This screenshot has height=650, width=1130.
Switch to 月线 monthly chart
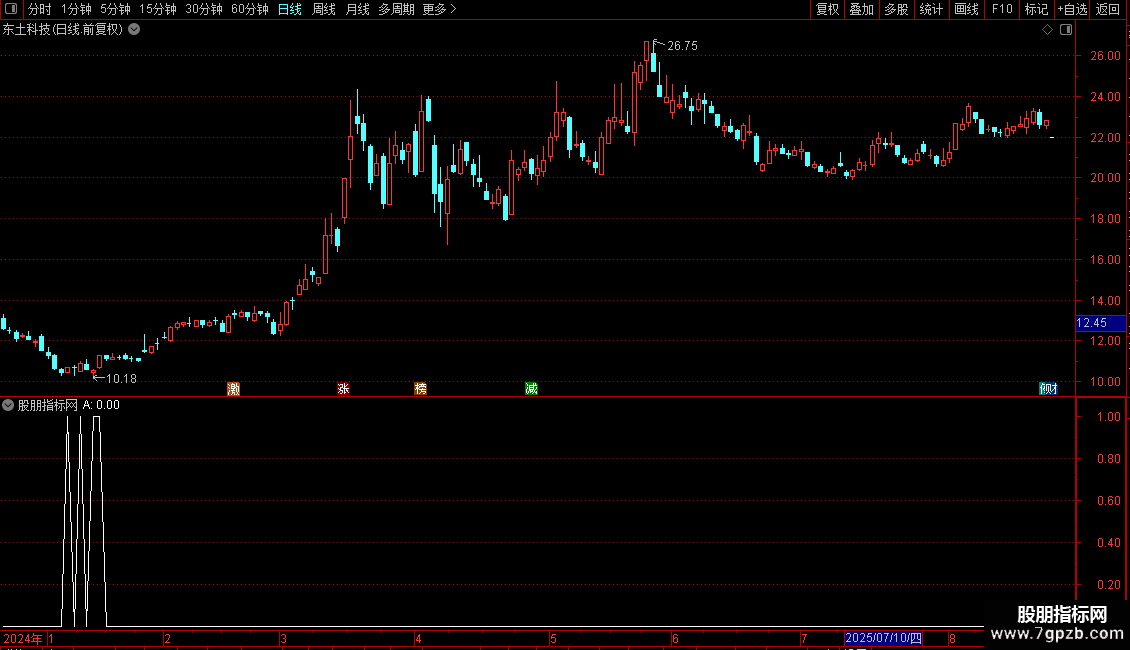pos(357,9)
